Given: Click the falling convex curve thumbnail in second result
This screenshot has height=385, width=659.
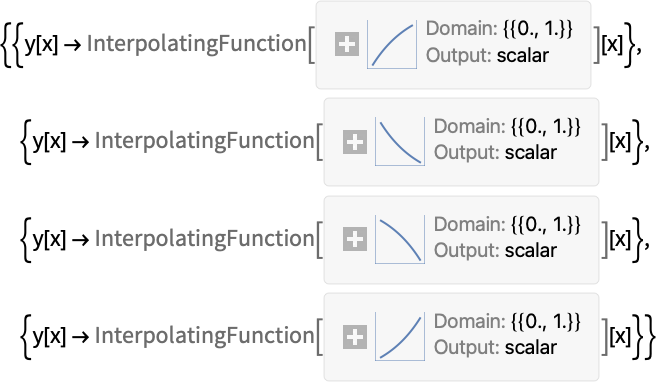Looking at the screenshot, I should [400, 142].
